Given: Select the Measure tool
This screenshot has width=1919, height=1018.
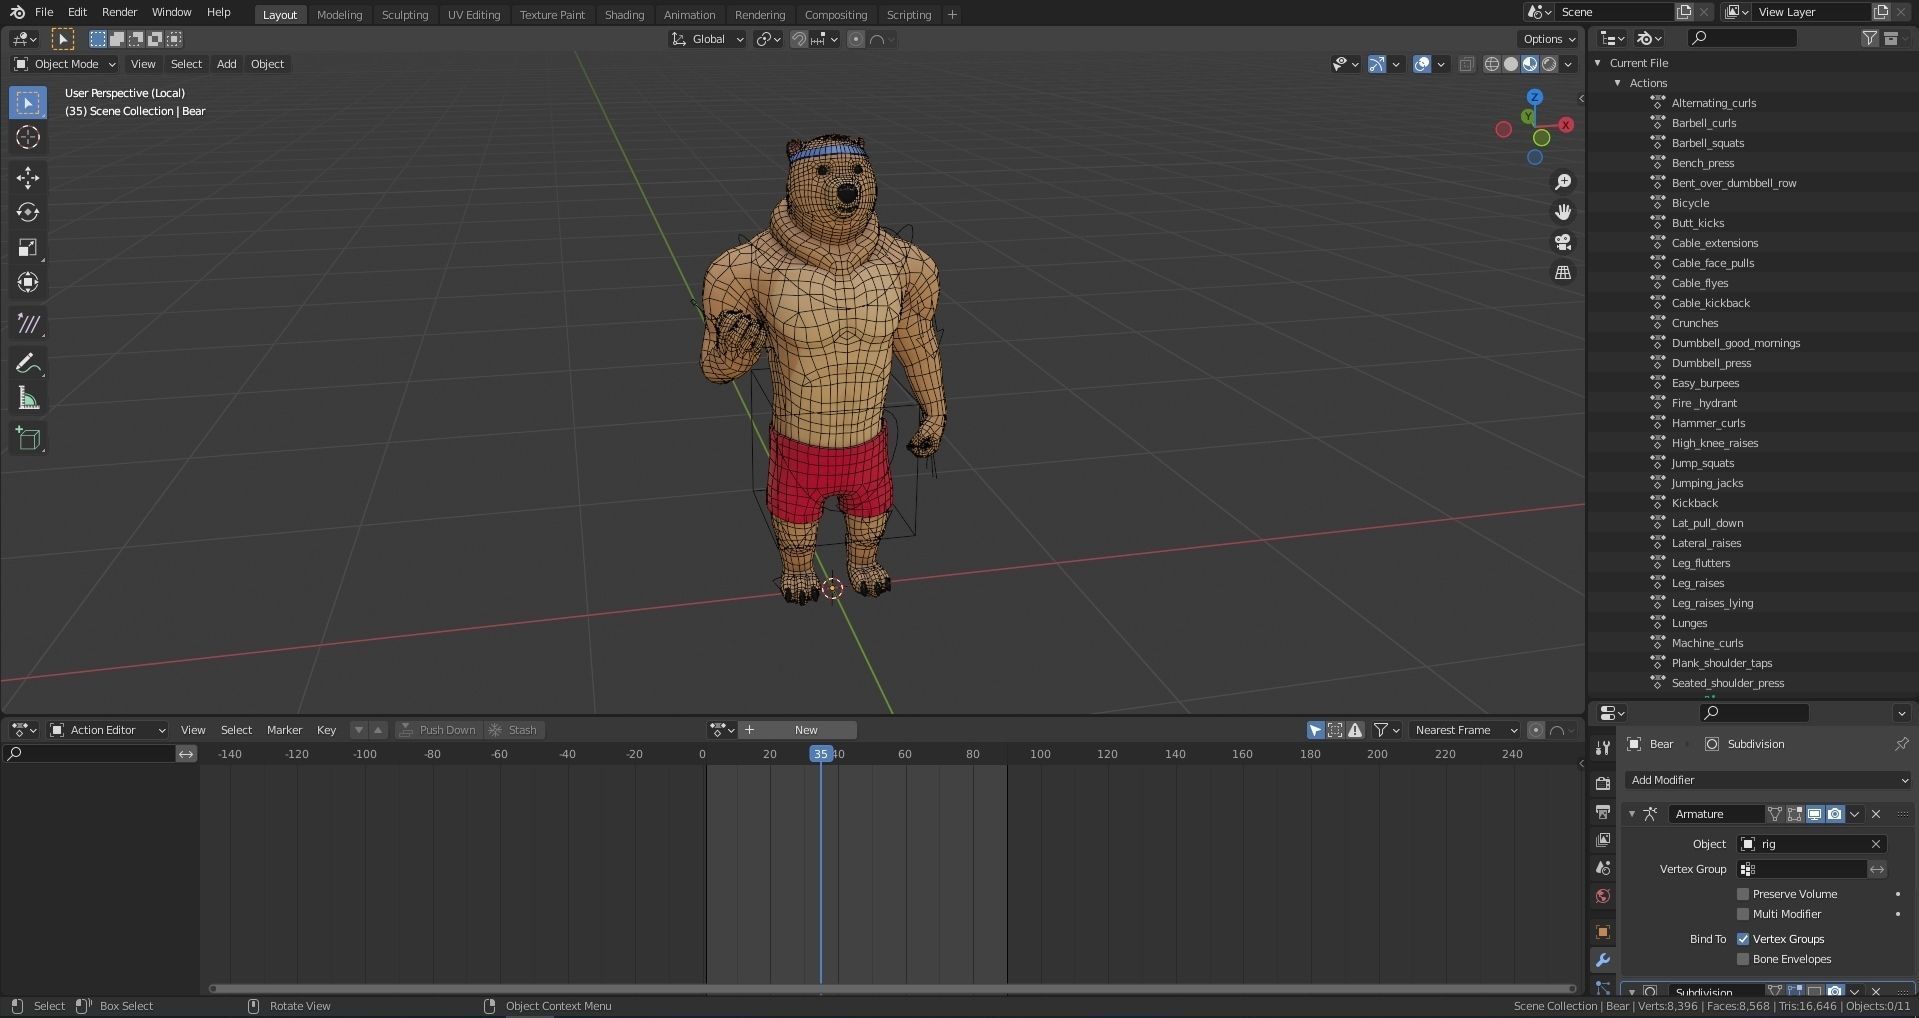Looking at the screenshot, I should (28, 399).
